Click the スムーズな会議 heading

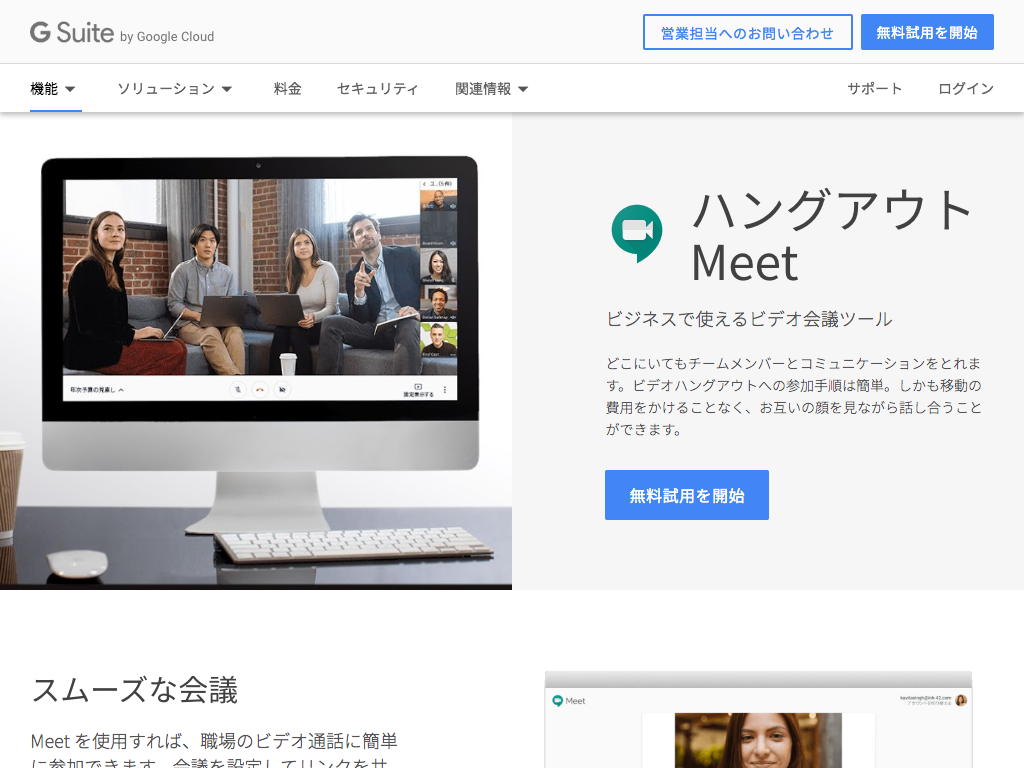click(x=135, y=690)
